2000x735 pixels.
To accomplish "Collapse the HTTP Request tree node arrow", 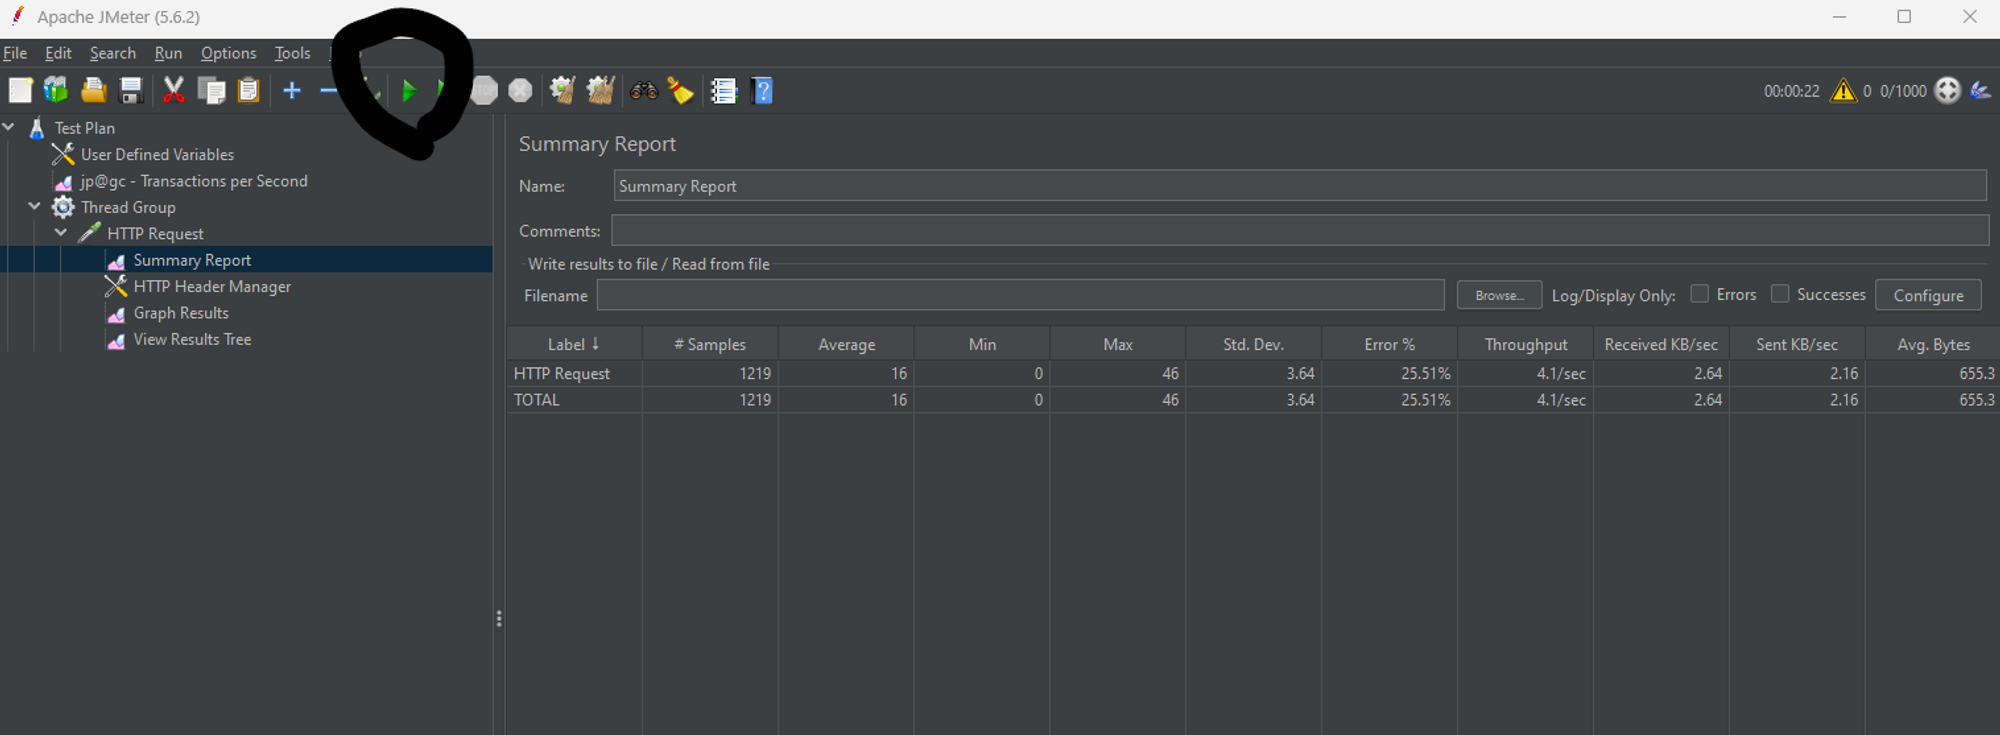I will (61, 232).
